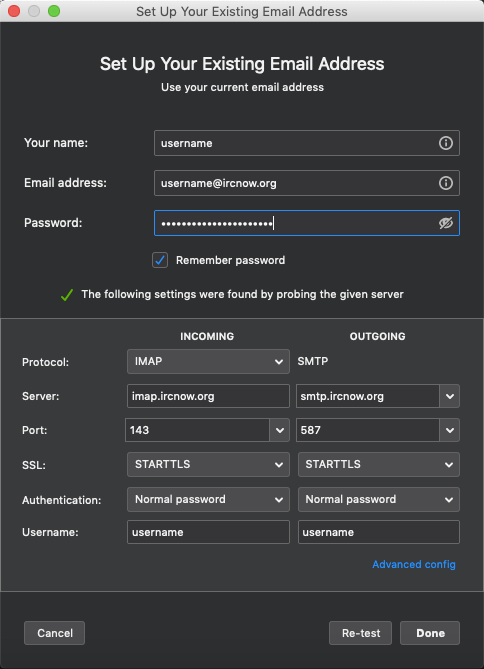The image size is (484, 669).
Task: Expand the outgoing server smtp.ircnow.org dropdown arrow
Action: click(x=449, y=396)
